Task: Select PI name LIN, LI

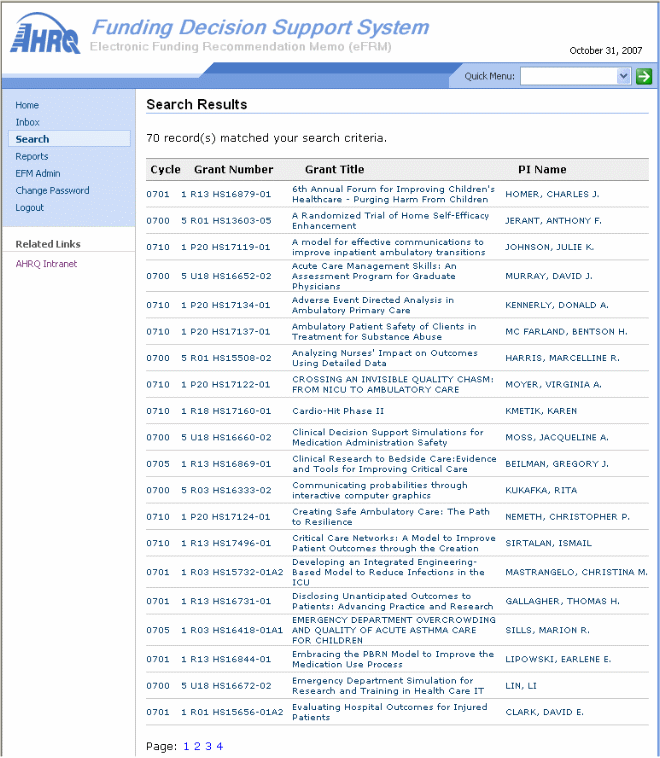Action: [521, 686]
